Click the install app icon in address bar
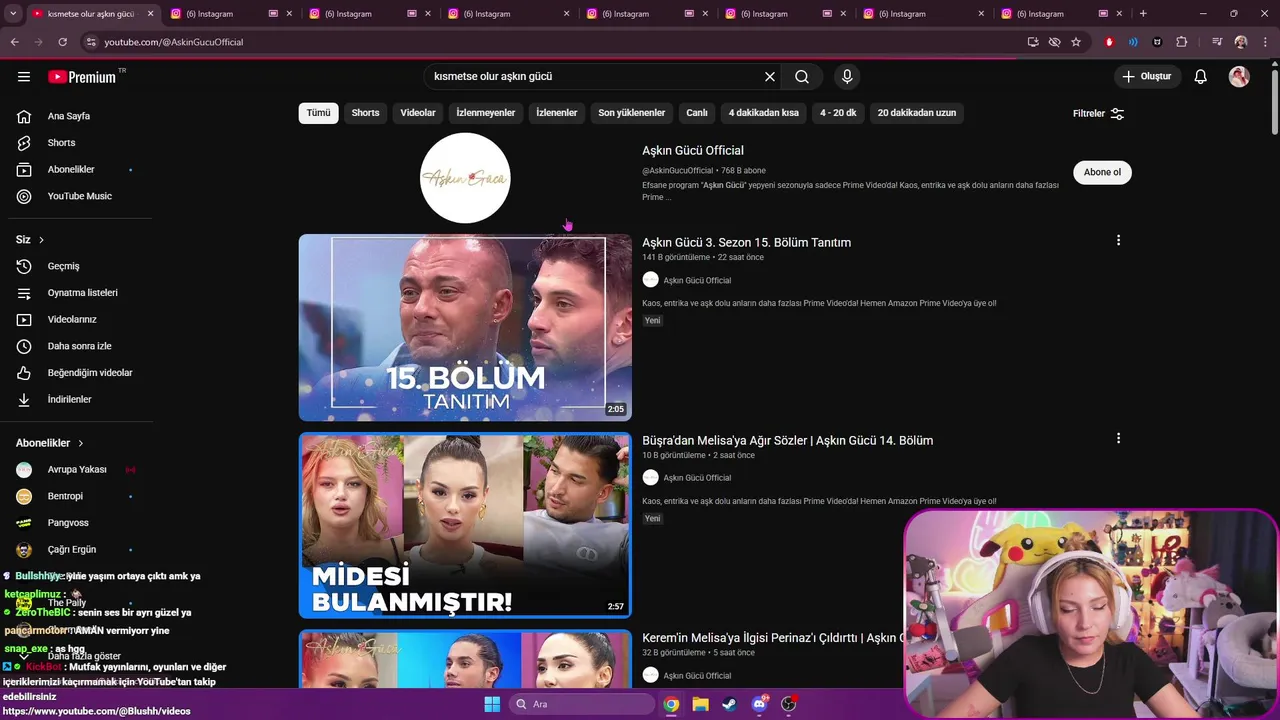 (1033, 42)
